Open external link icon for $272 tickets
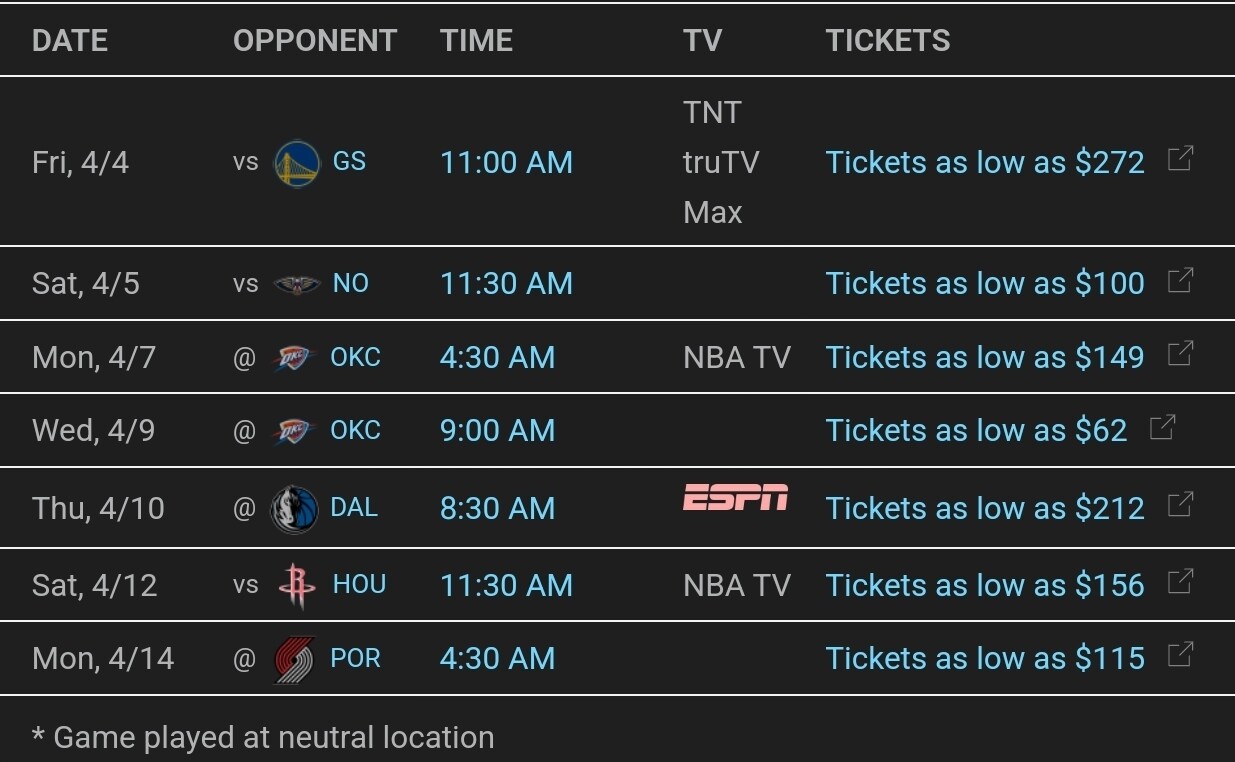Image resolution: width=1235 pixels, height=762 pixels. click(x=1180, y=160)
